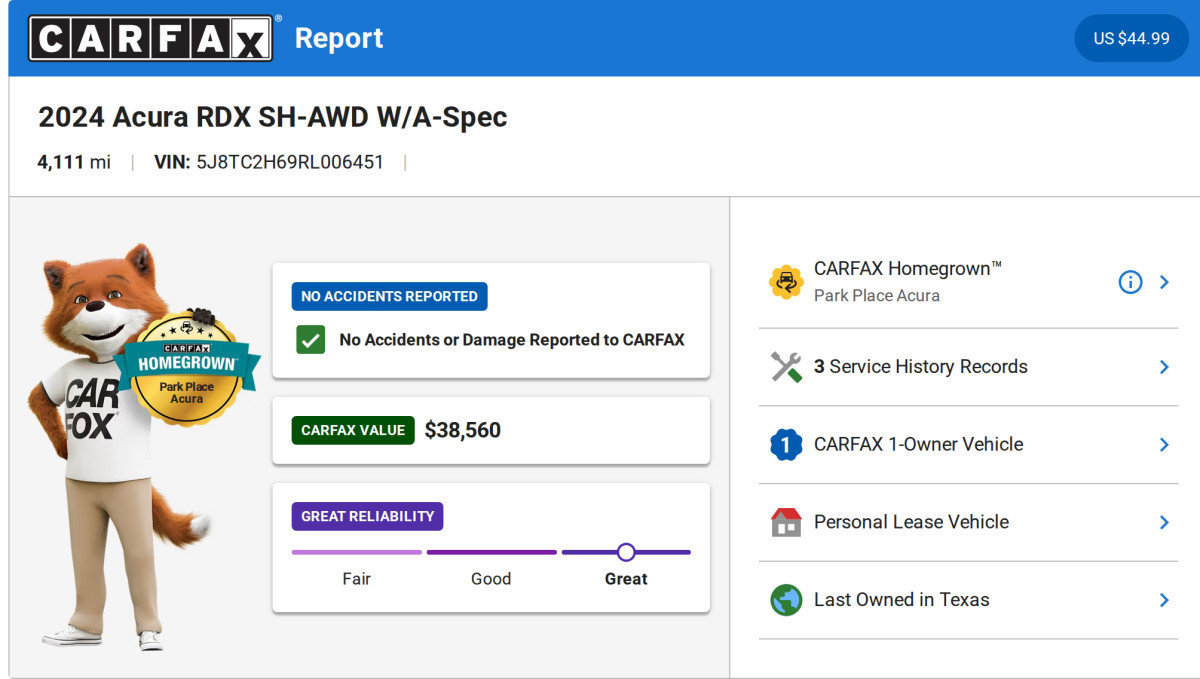The height and width of the screenshot is (679, 1200).
Task: Click the blue 1-Owner badge icon
Action: tap(786, 444)
